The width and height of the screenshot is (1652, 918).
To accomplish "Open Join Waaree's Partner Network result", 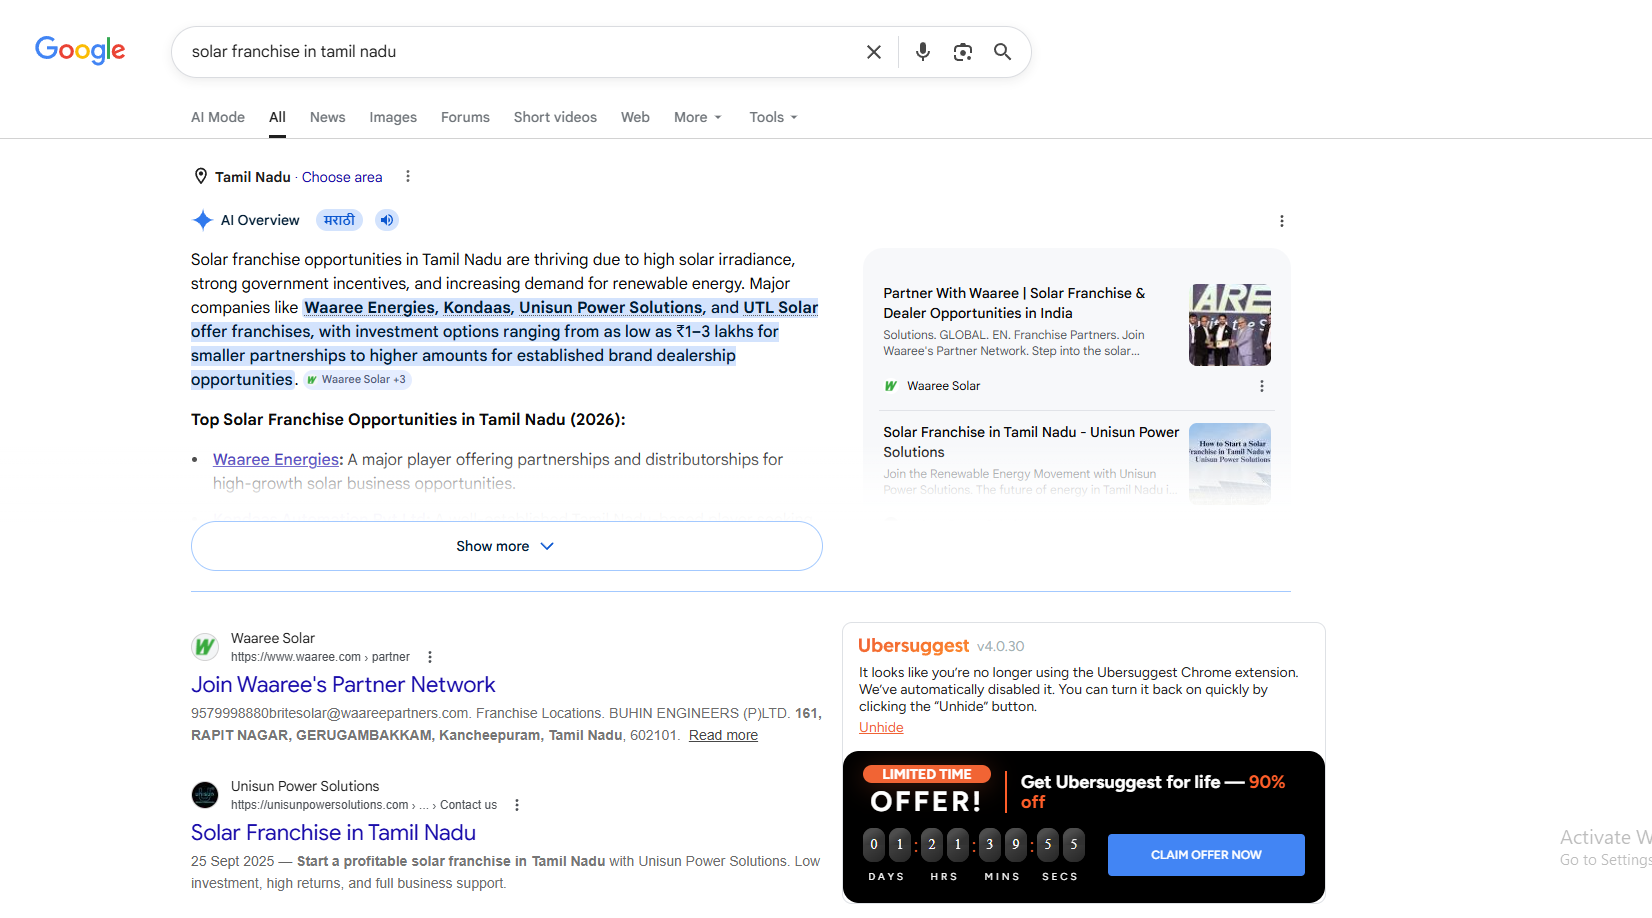I will pyautogui.click(x=343, y=685).
